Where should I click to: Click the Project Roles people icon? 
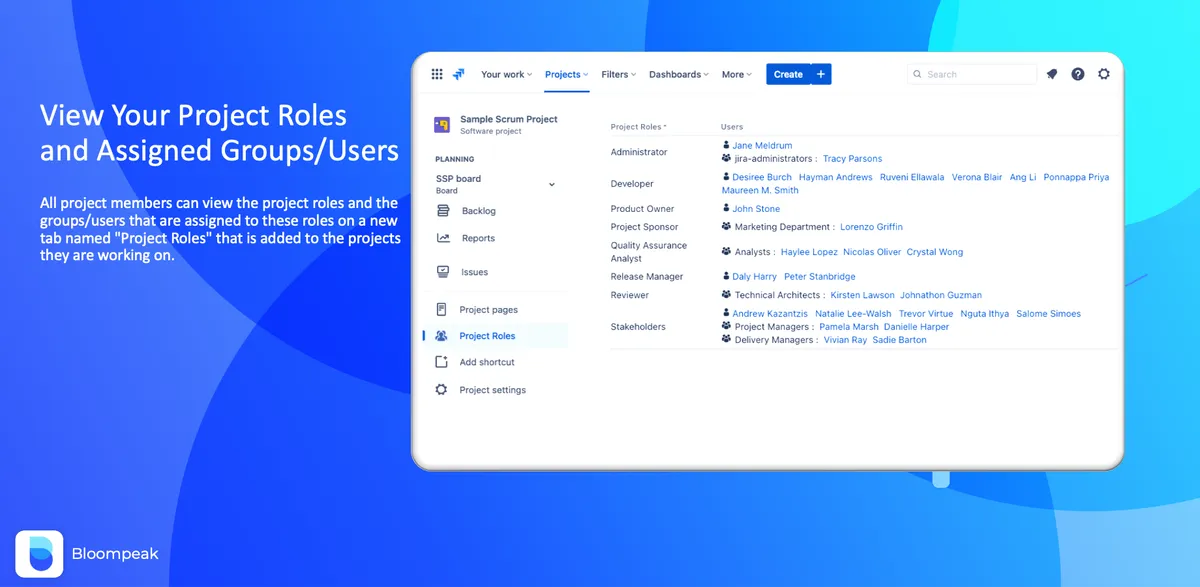[x=442, y=336]
